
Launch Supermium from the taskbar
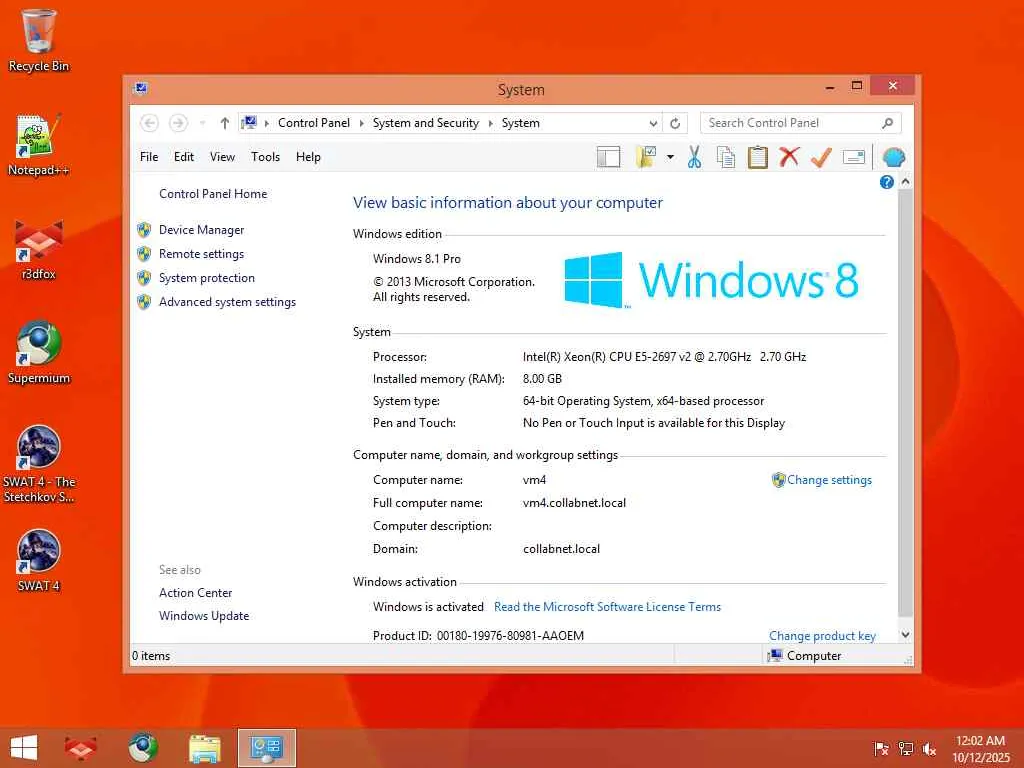click(x=143, y=748)
